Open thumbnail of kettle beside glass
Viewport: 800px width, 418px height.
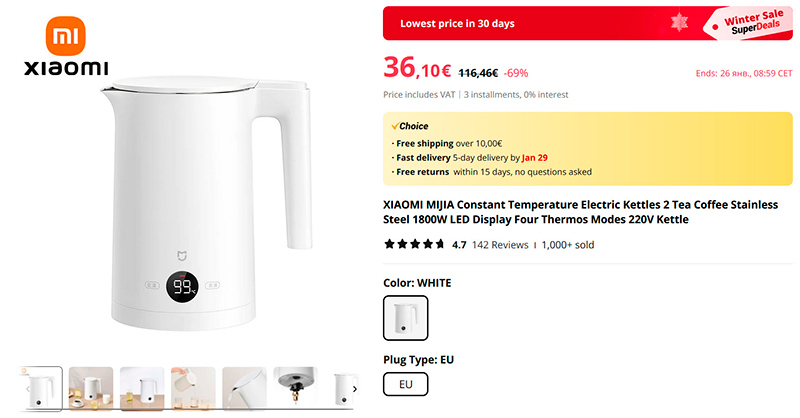pyautogui.click(x=142, y=389)
